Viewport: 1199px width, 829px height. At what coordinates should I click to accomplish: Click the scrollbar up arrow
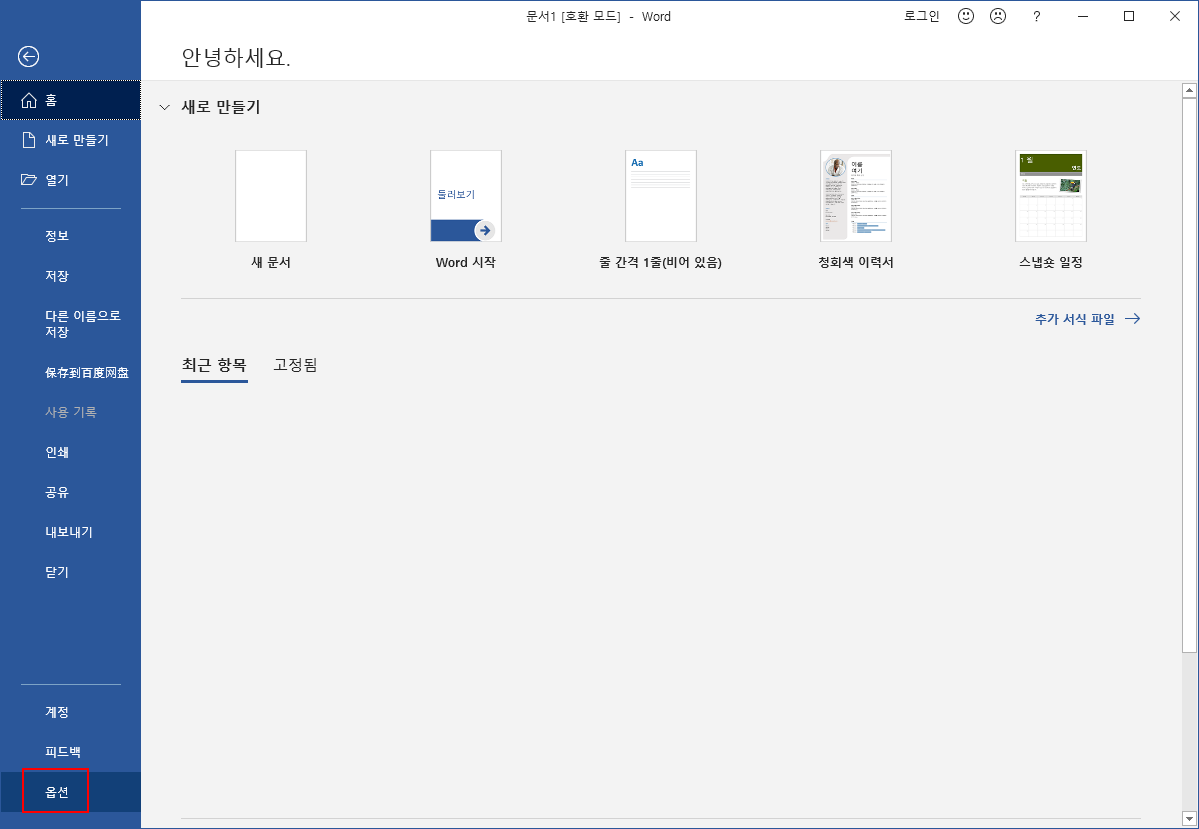click(1189, 90)
